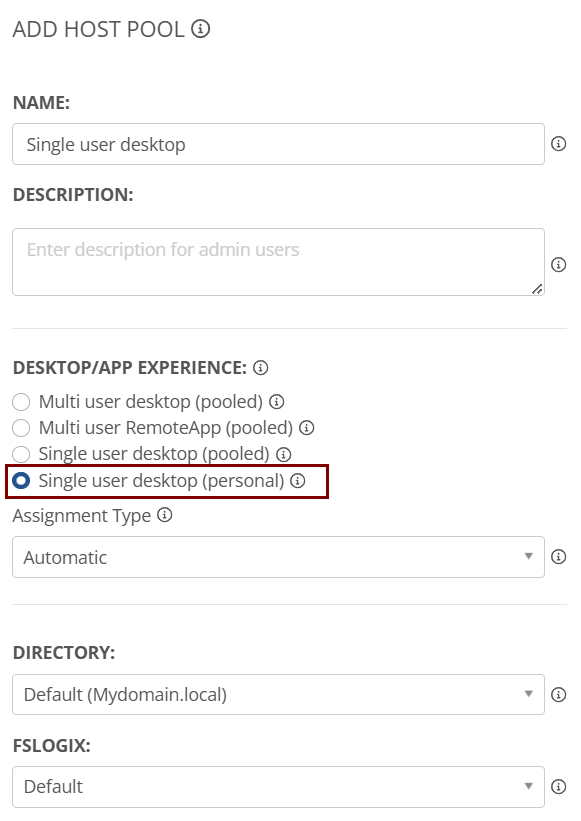Click info icon for Multi user desktop (pooled)
The width and height of the screenshot is (581, 821).
click(276, 402)
